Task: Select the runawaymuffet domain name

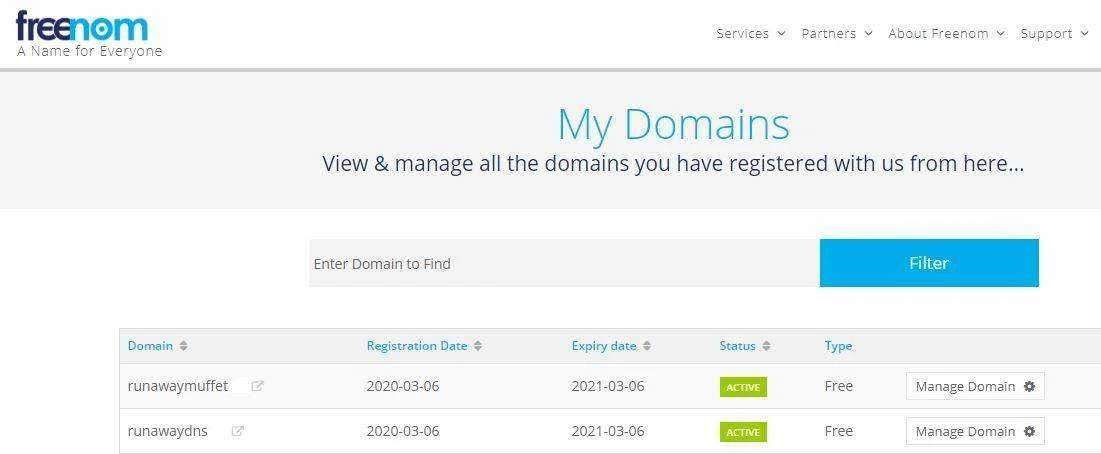Action: point(178,386)
